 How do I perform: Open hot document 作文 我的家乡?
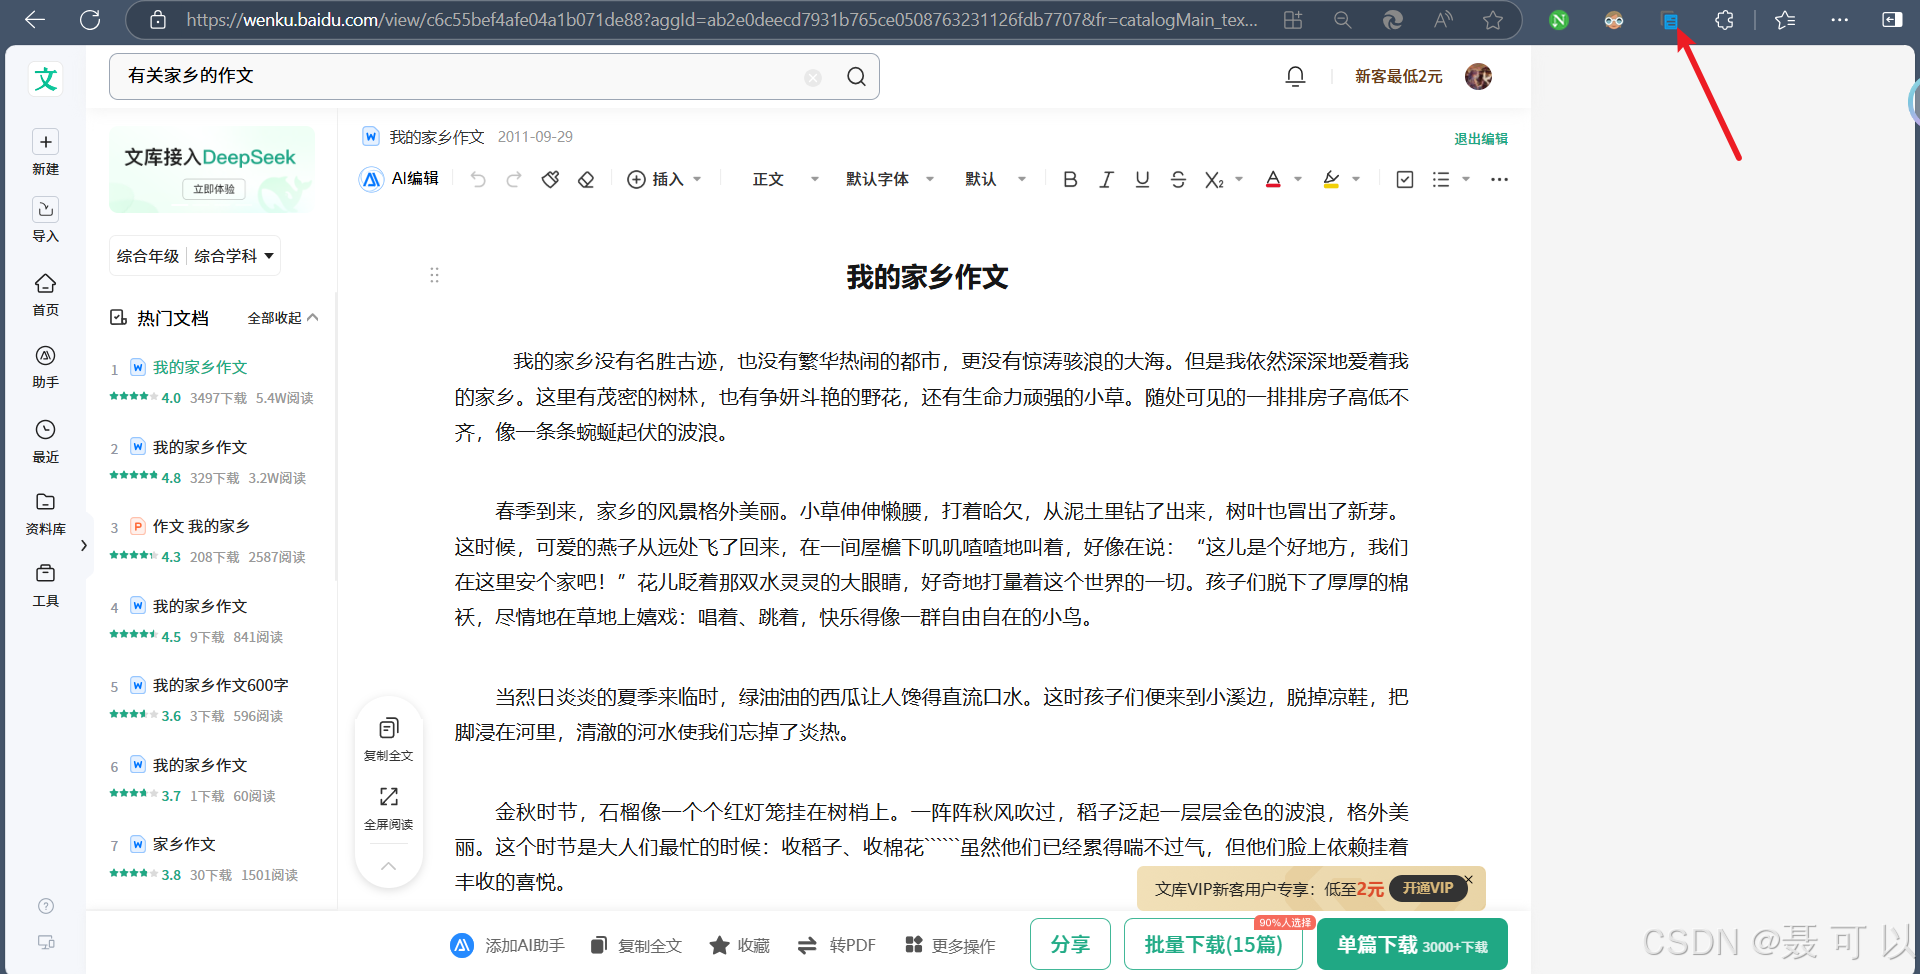coord(201,526)
